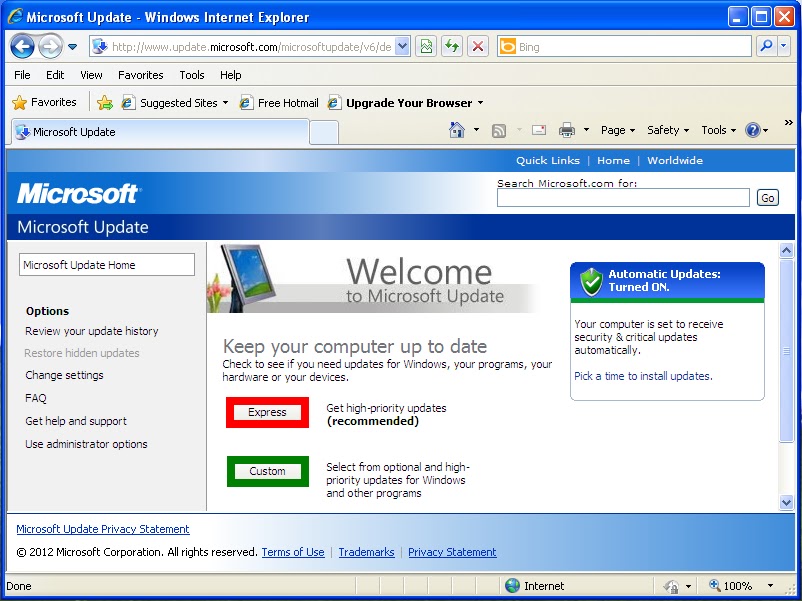
Task: Click the Compatibility View icon
Action: (x=426, y=47)
